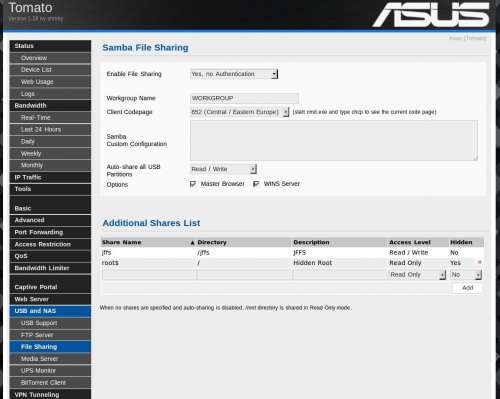The height and width of the screenshot is (399, 500).
Task: Open the UPS Monitor page
Action: click(50, 371)
